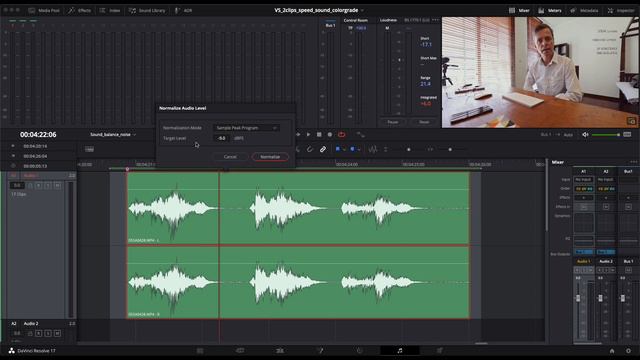
Task: Adjust the green monitor volume slider
Action: 606,134
